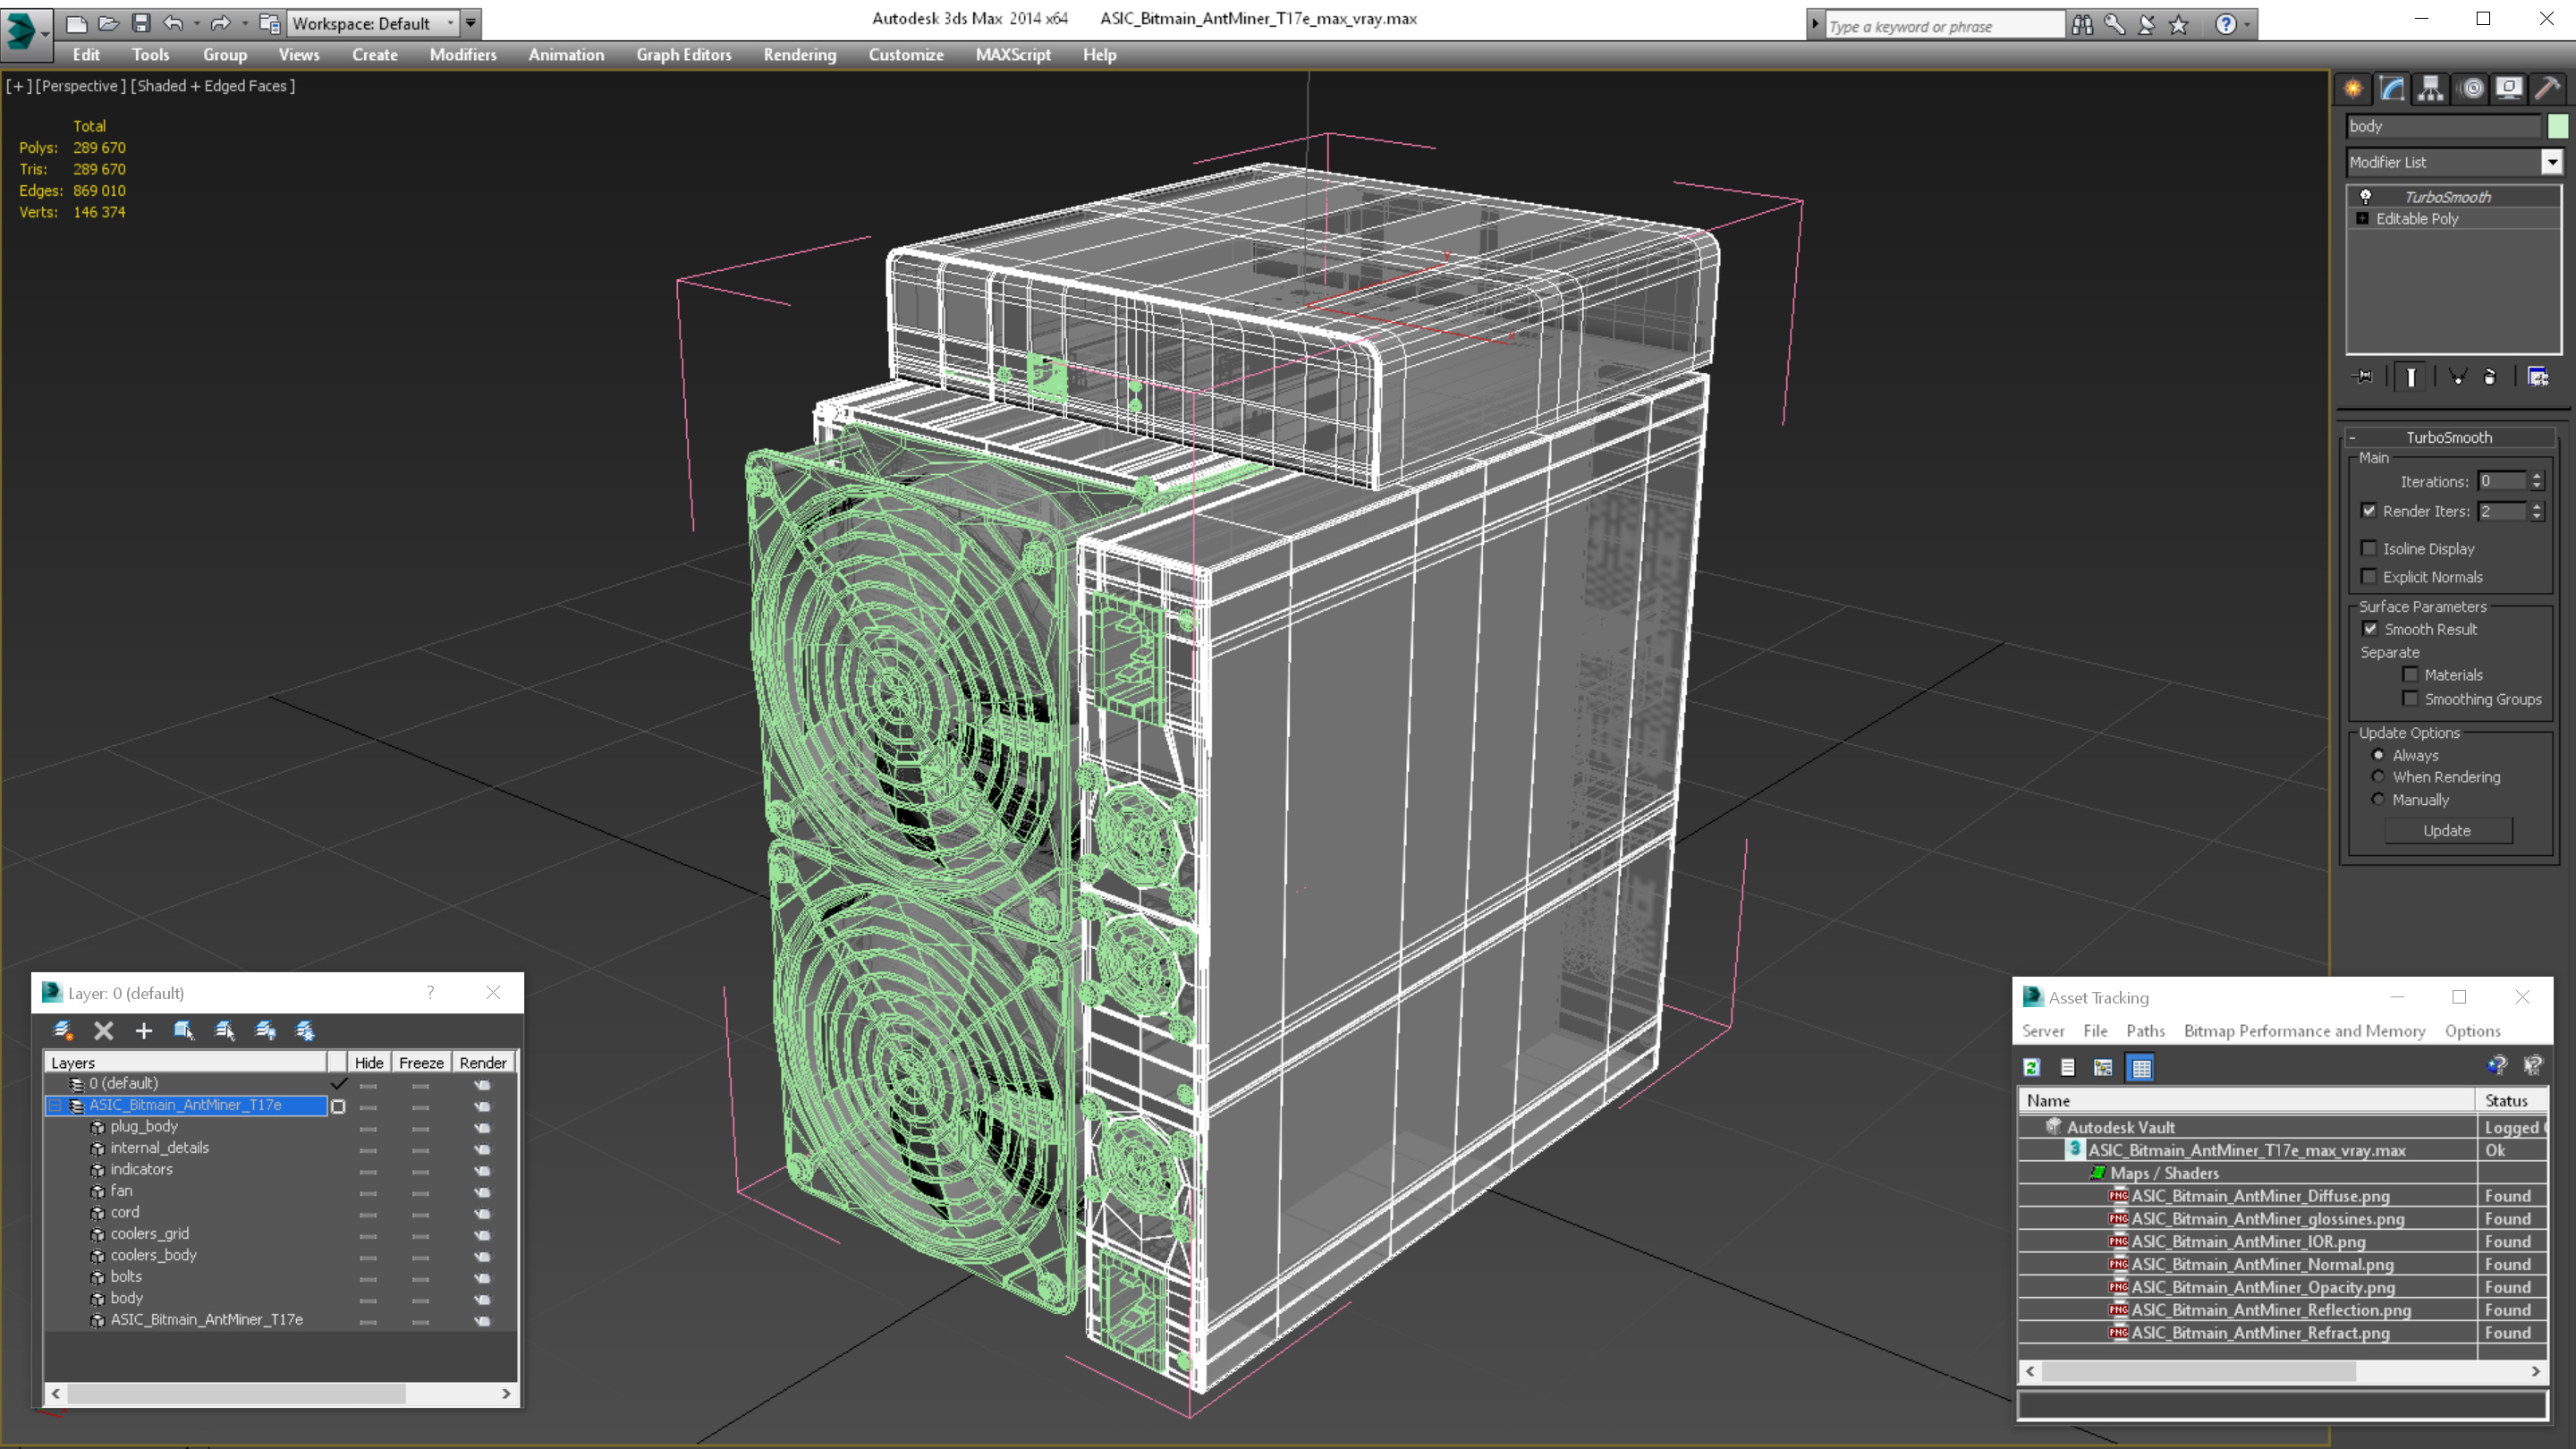Click the Update button in TurboSmooth
Viewport: 2576px width, 1449px height.
pyautogui.click(x=2447, y=831)
